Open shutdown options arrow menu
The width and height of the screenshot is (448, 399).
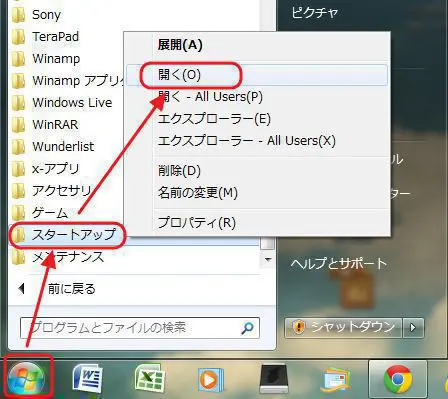click(413, 328)
